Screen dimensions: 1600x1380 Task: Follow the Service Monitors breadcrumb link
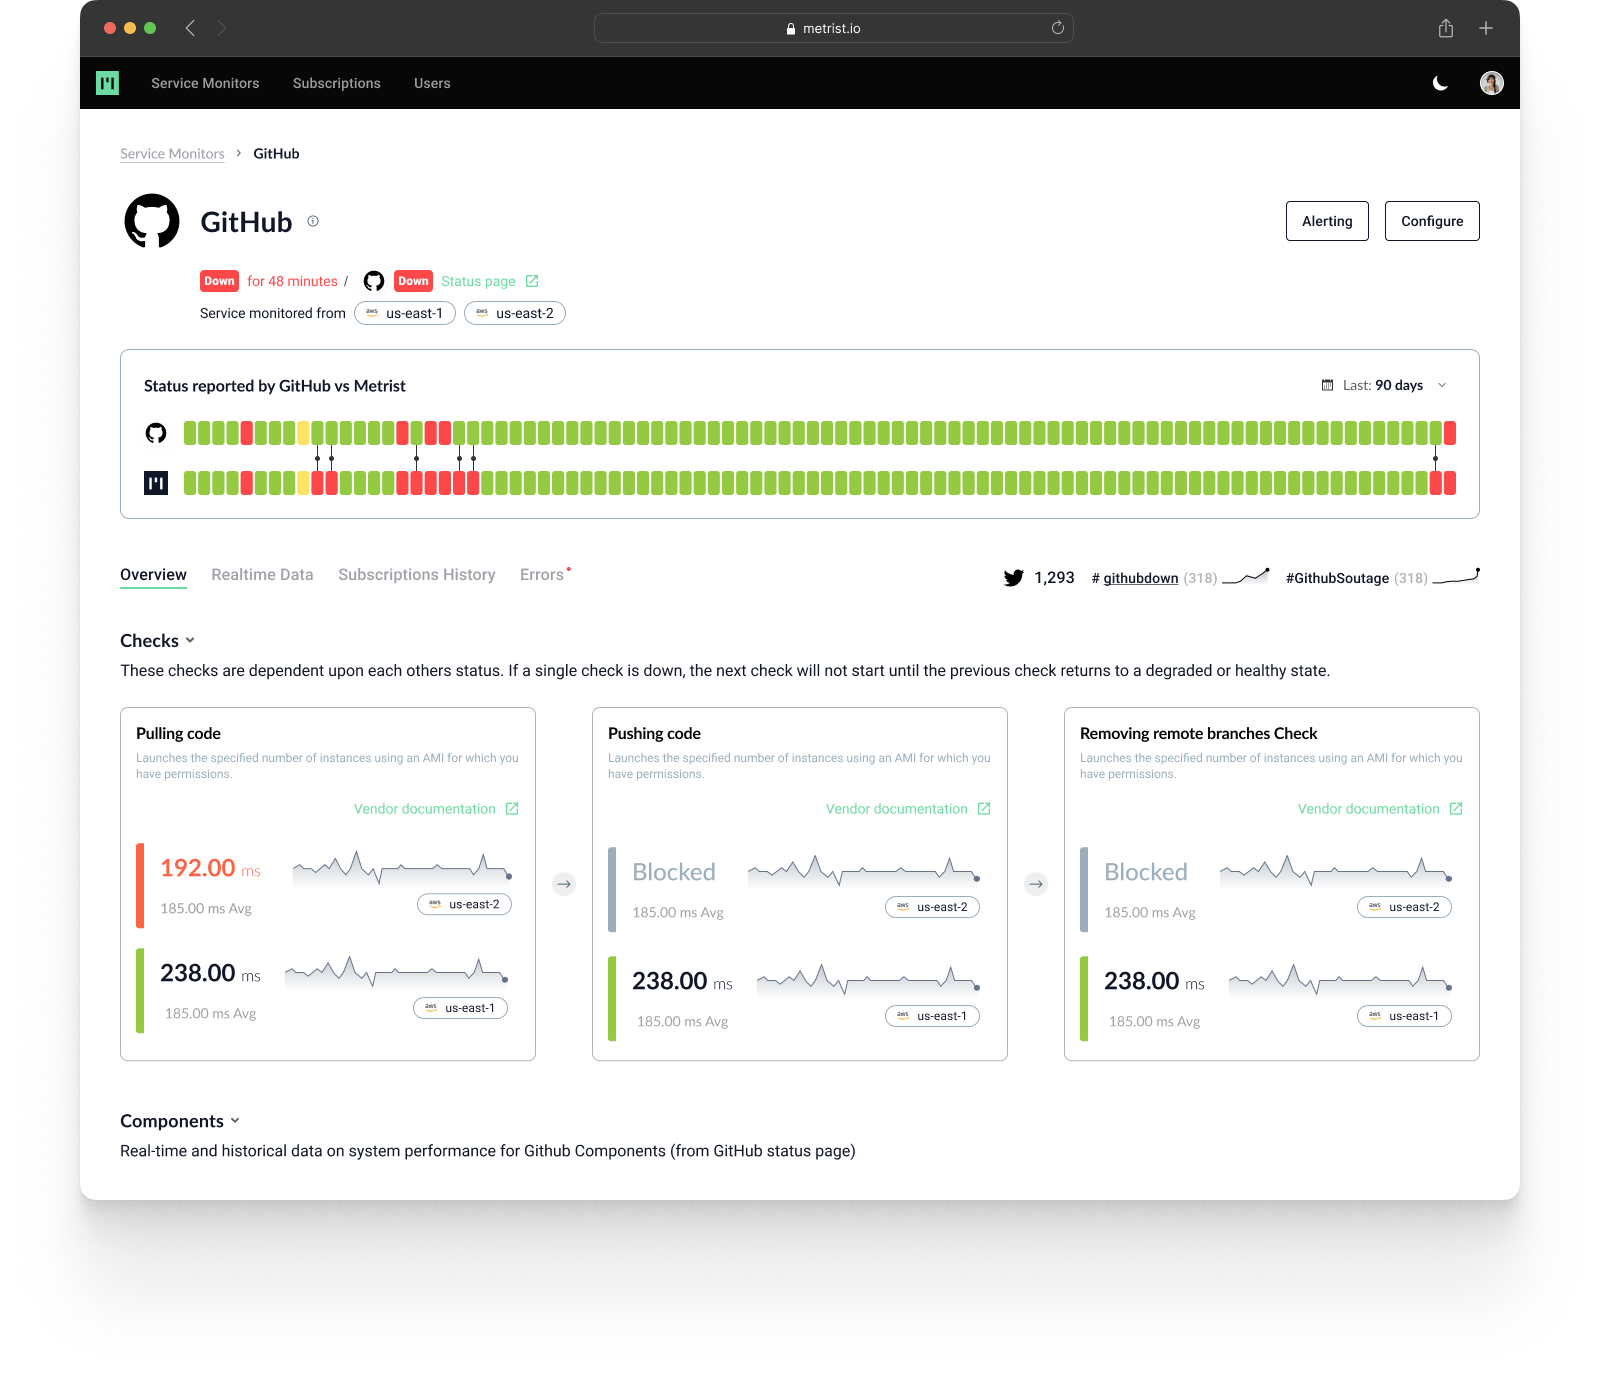(172, 154)
